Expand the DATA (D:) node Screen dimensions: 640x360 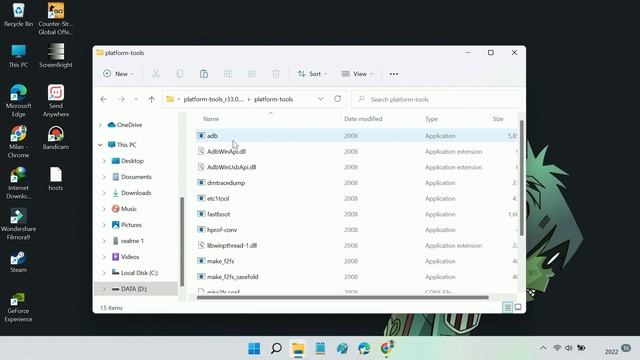tap(104, 289)
